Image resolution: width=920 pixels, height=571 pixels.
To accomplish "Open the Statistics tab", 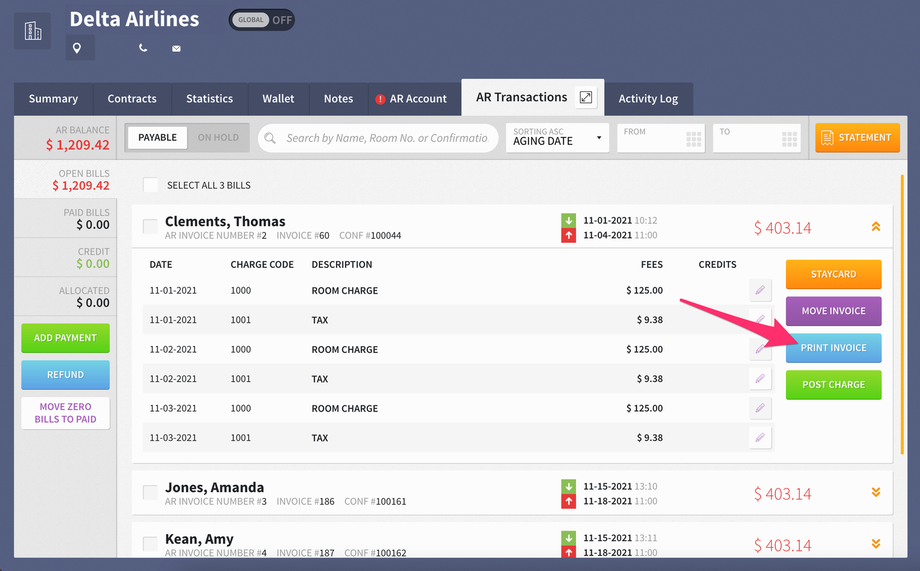I will pos(209,99).
